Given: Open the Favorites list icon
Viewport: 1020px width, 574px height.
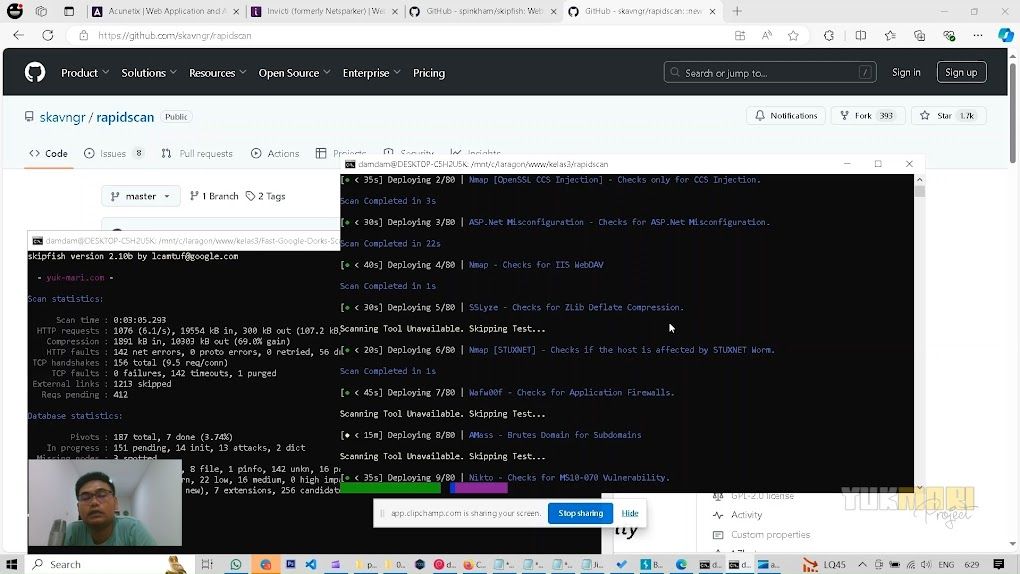Looking at the screenshot, I should [x=890, y=36].
